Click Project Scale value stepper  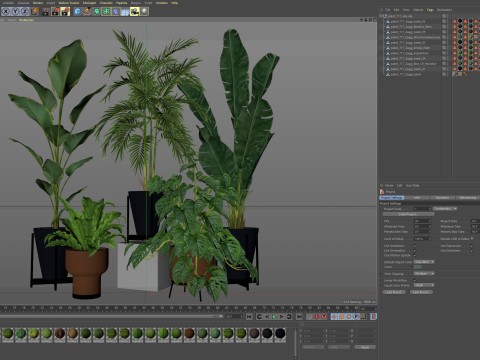[429, 209]
